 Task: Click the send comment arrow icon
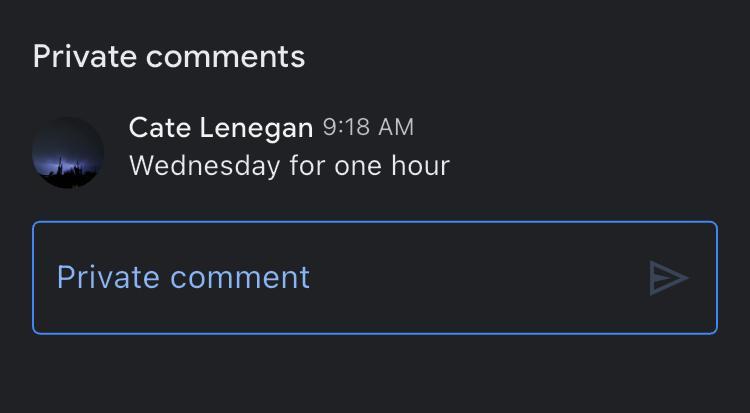[x=668, y=278]
